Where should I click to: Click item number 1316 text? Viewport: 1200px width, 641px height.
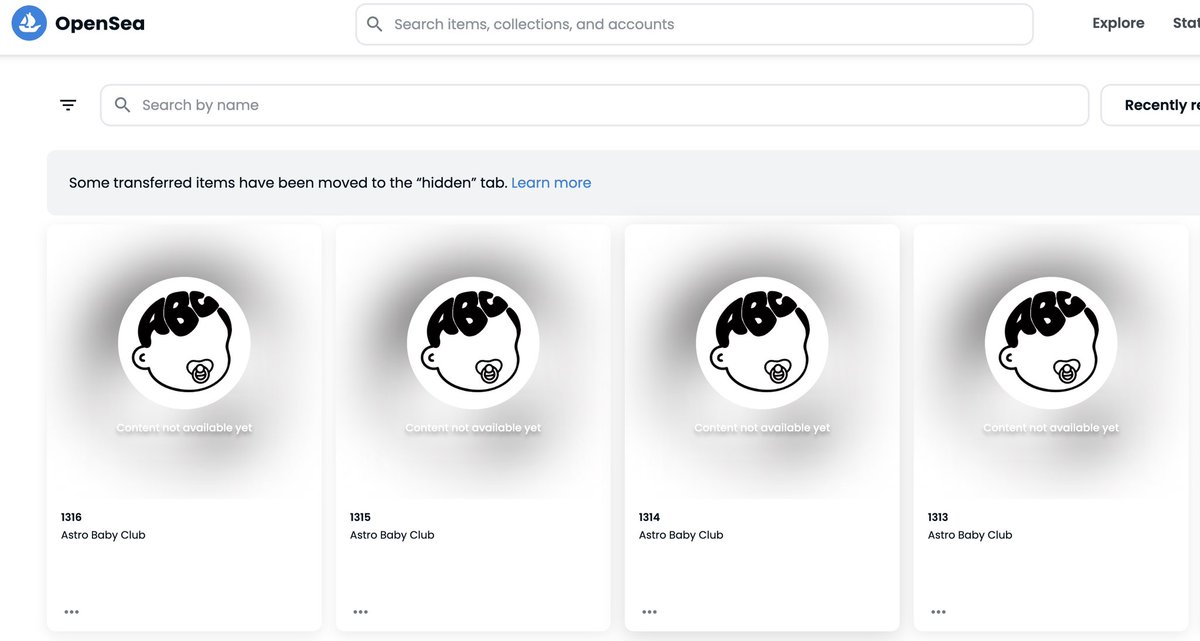(x=71, y=517)
